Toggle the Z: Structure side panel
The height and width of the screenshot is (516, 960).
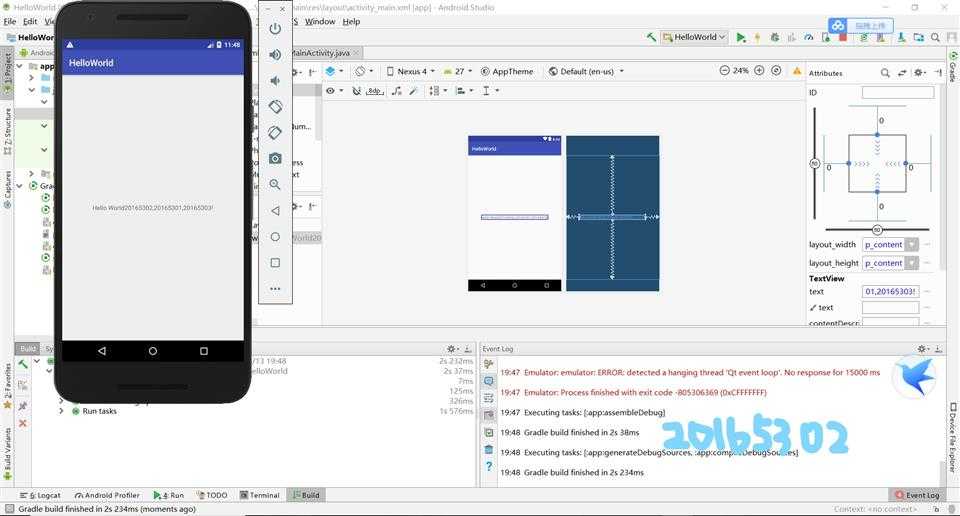click(x=7, y=130)
